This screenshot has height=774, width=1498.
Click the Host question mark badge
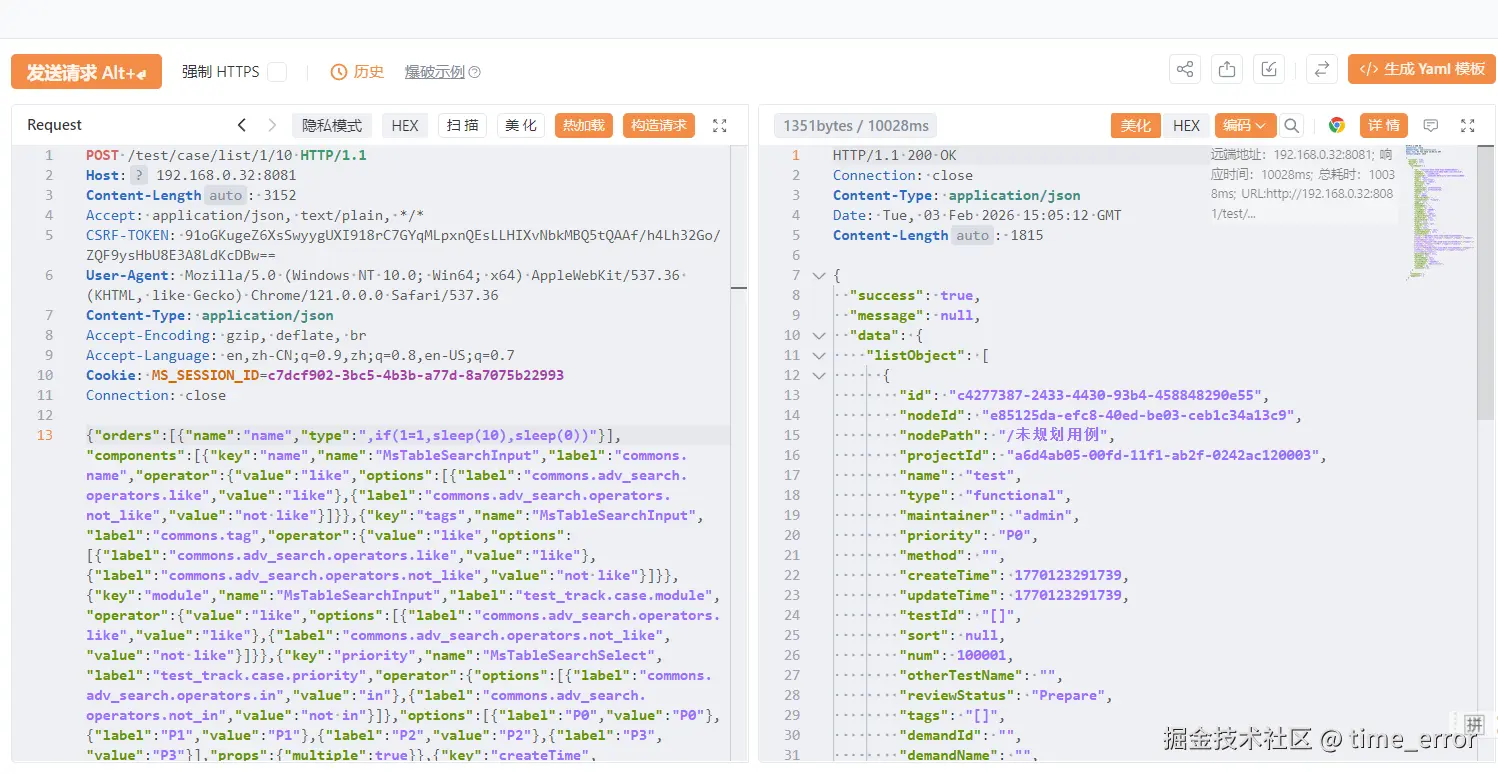(139, 175)
